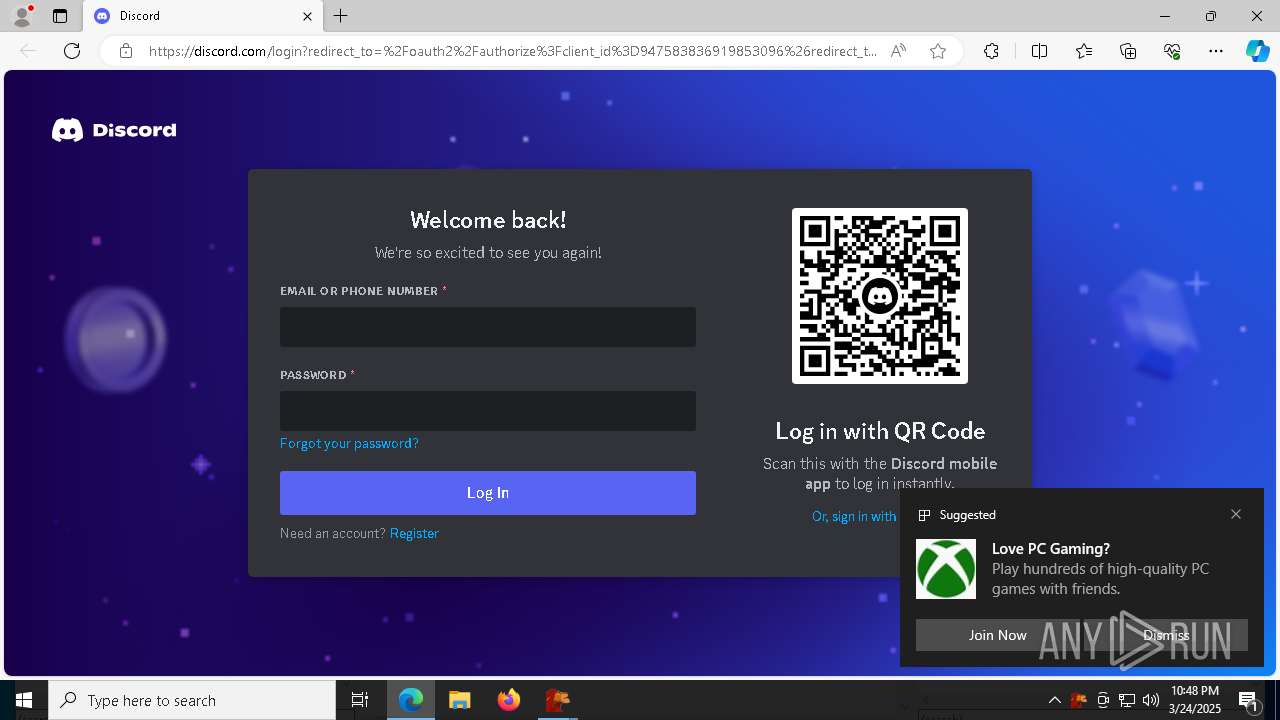Screen dimensions: 1280x720
Task: Open the volume speaker tray icon
Action: 1151,700
